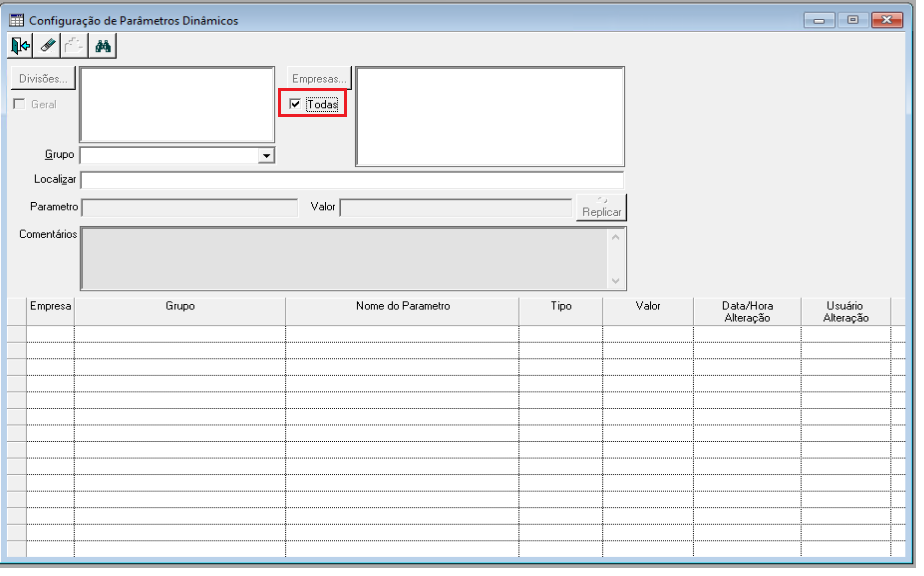Click the Empresas... button

[319, 79]
